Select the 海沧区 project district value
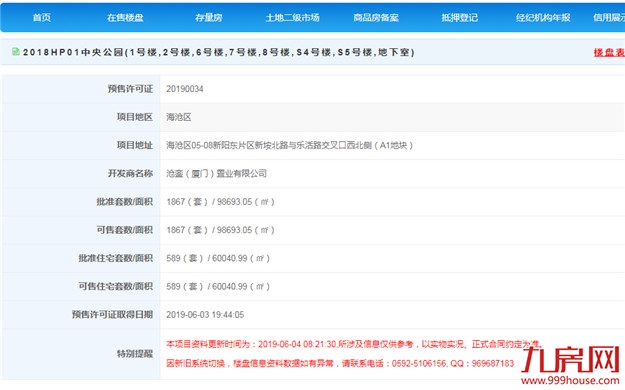 179,117
